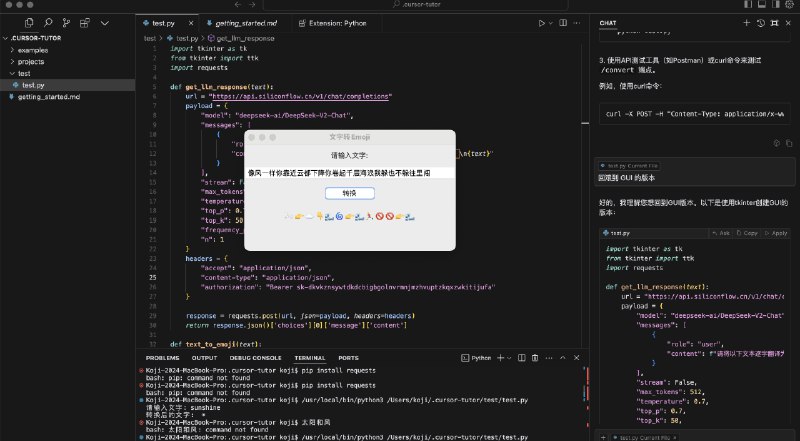Open the new terminal profile dropdown

click(510, 358)
